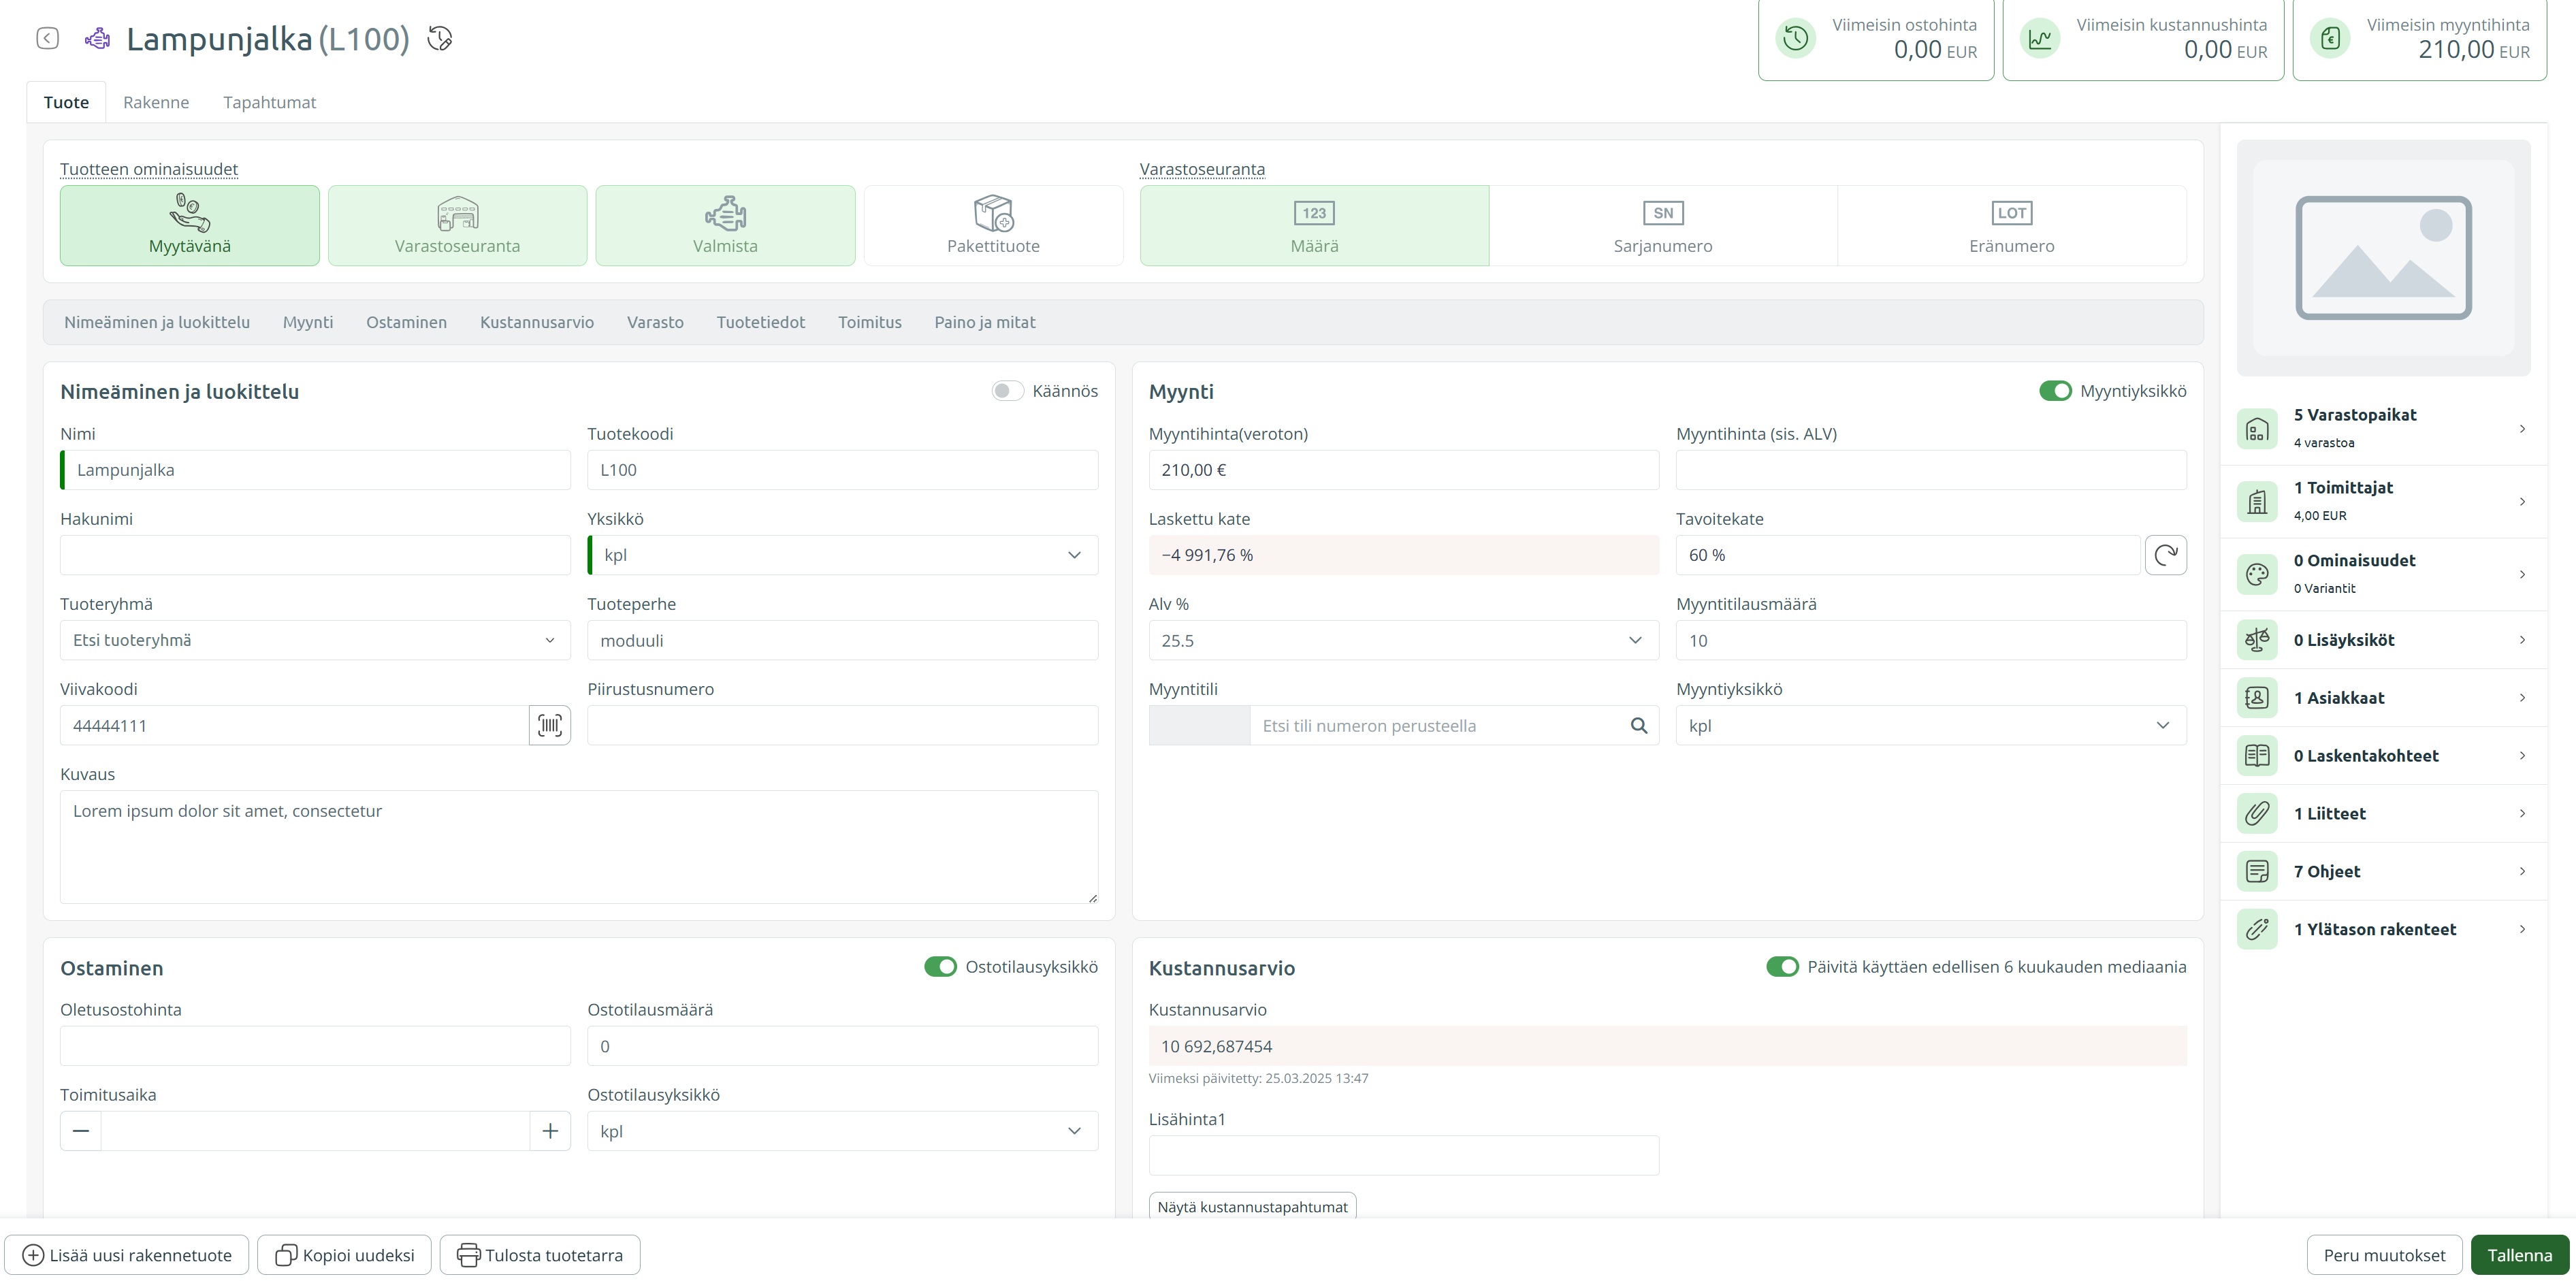Click Peru muutokset button
The image size is (2576, 1281).
click(2384, 1255)
